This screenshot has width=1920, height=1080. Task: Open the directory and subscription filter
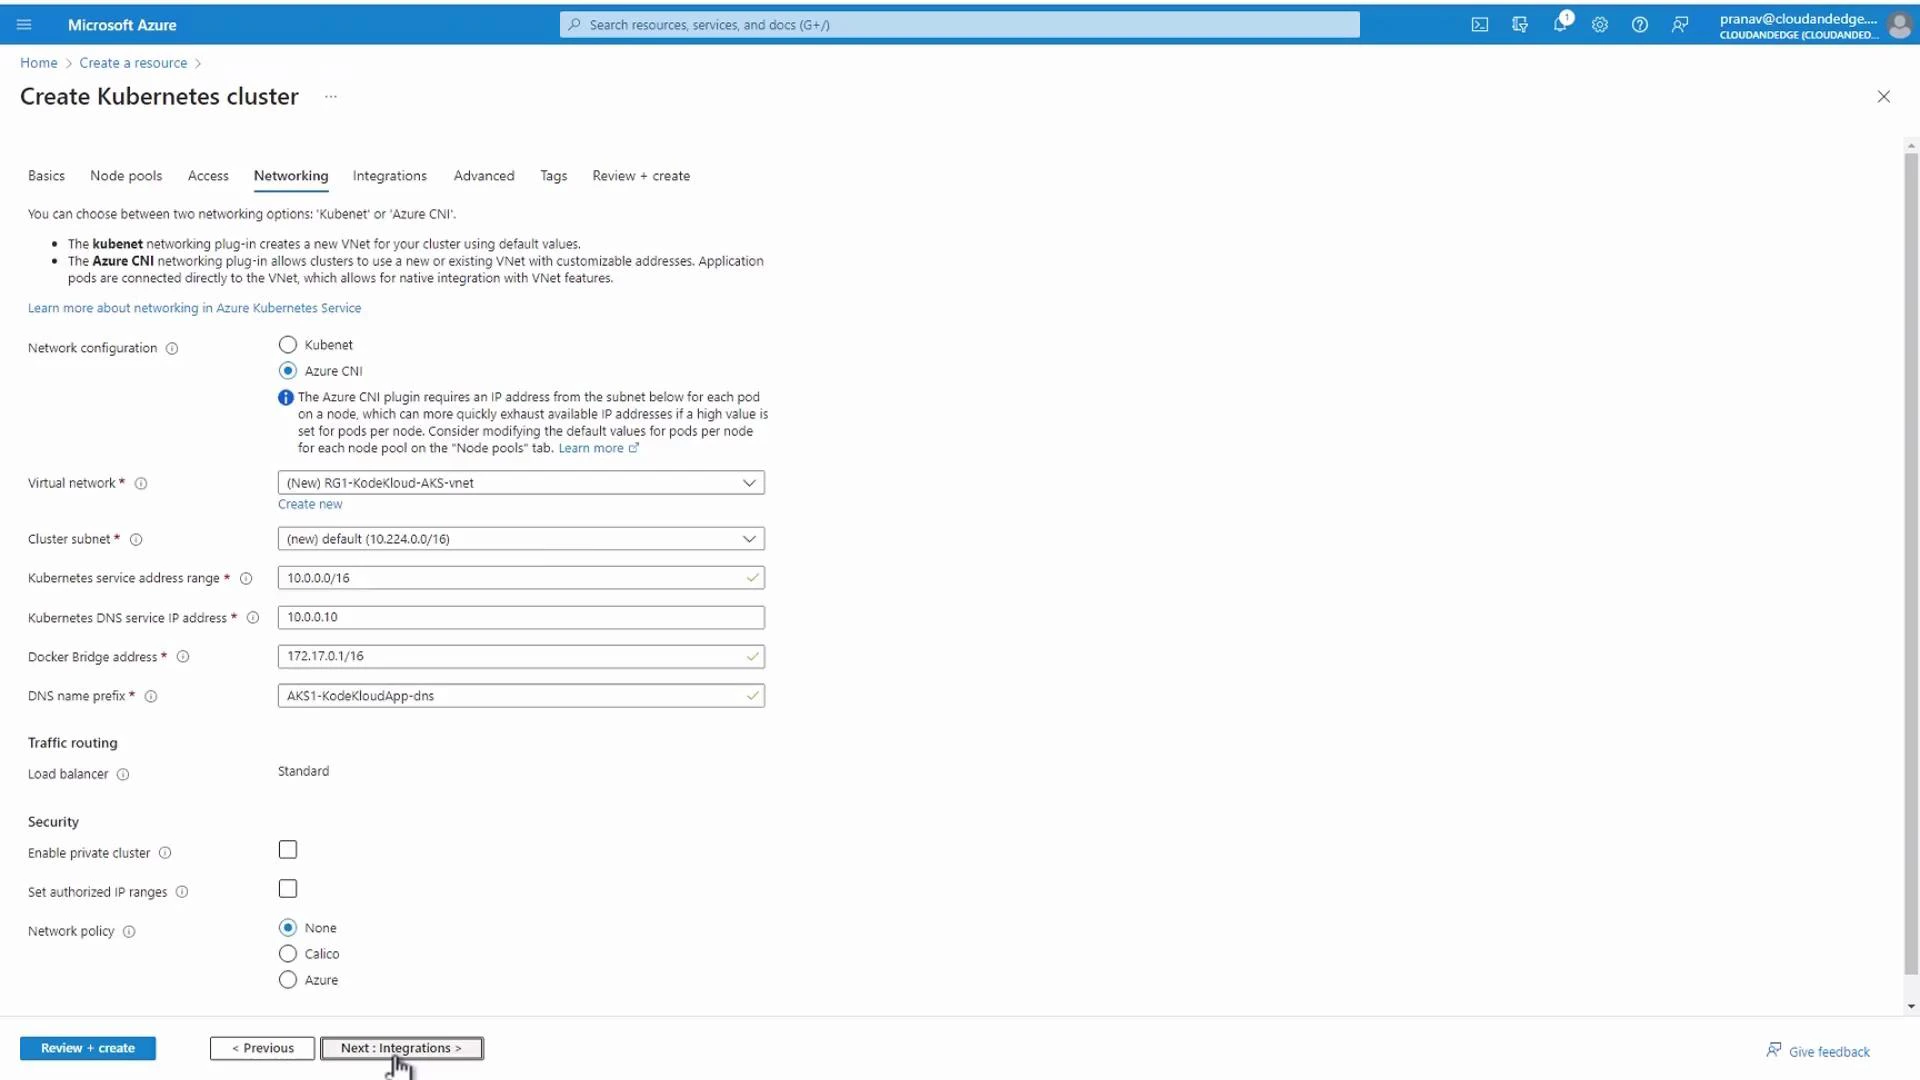click(1520, 24)
